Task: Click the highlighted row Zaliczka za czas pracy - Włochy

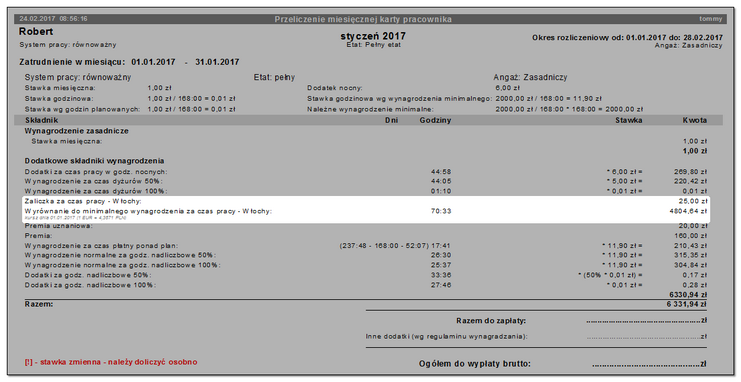Action: [x=366, y=201]
